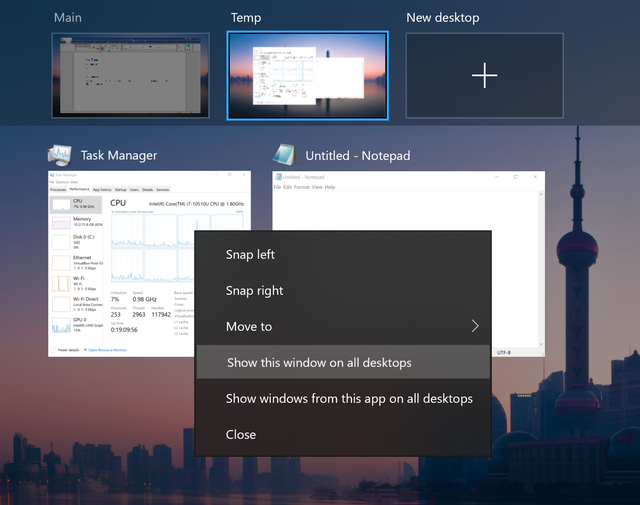Select the CPU graph item in Task Manager sidebar
The height and width of the screenshot is (505, 640).
coord(76,204)
